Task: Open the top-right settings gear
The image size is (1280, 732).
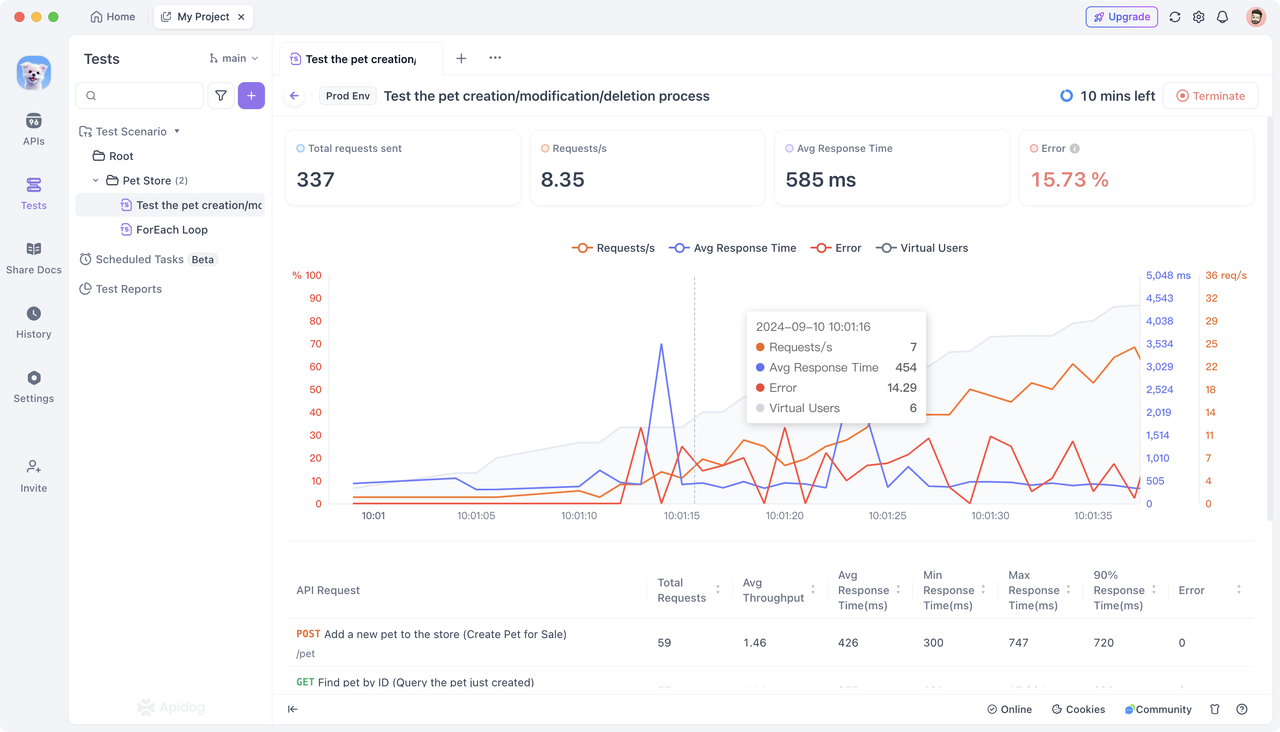Action: tap(1199, 17)
